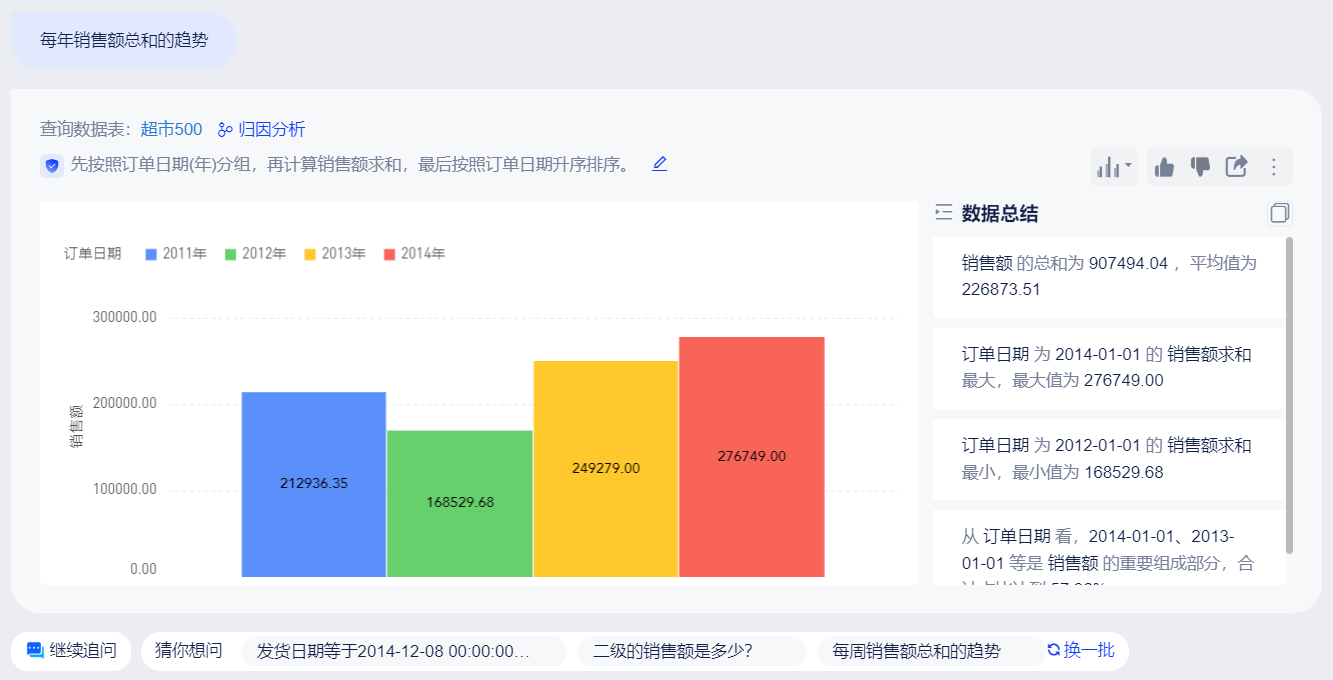Hide the 2014年 legend series

pos(414,254)
